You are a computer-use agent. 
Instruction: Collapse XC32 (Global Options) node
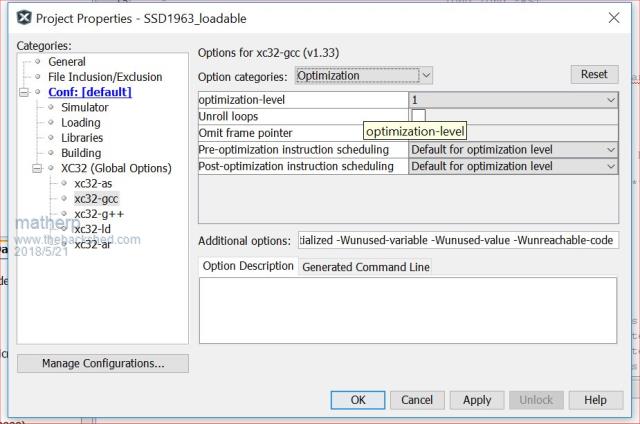pyautogui.click(x=37, y=168)
